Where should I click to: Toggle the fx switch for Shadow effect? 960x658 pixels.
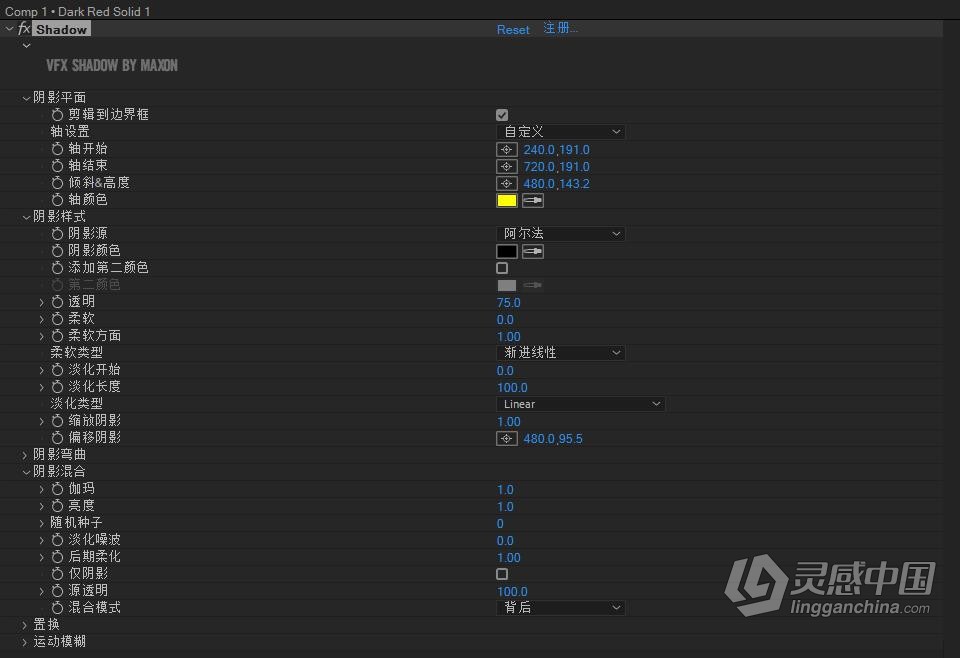coord(24,29)
